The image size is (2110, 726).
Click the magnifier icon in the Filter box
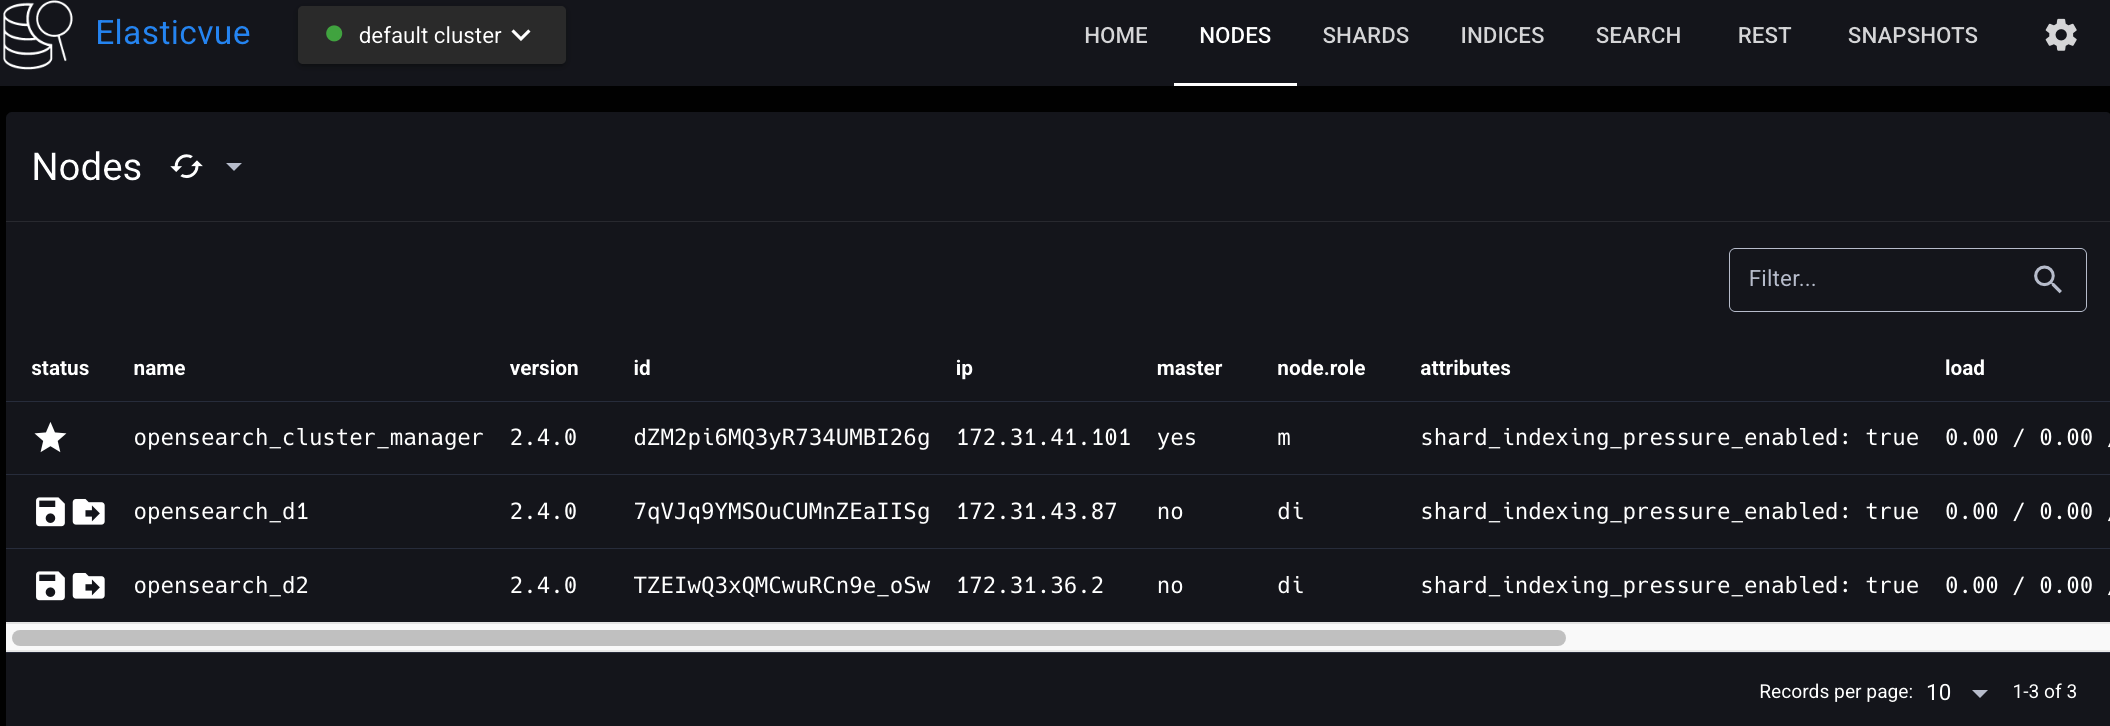pyautogui.click(x=2047, y=279)
